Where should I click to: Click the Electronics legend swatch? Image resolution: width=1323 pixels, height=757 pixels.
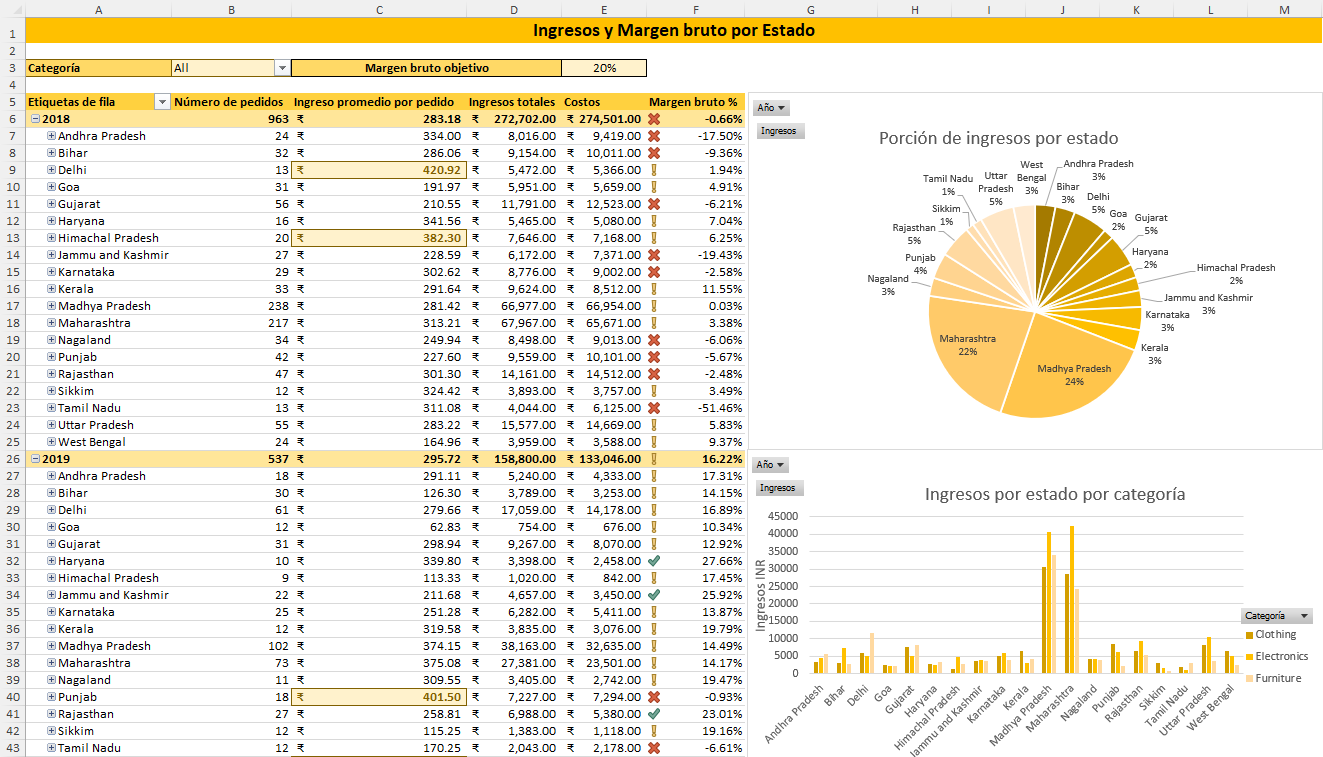(1249, 657)
